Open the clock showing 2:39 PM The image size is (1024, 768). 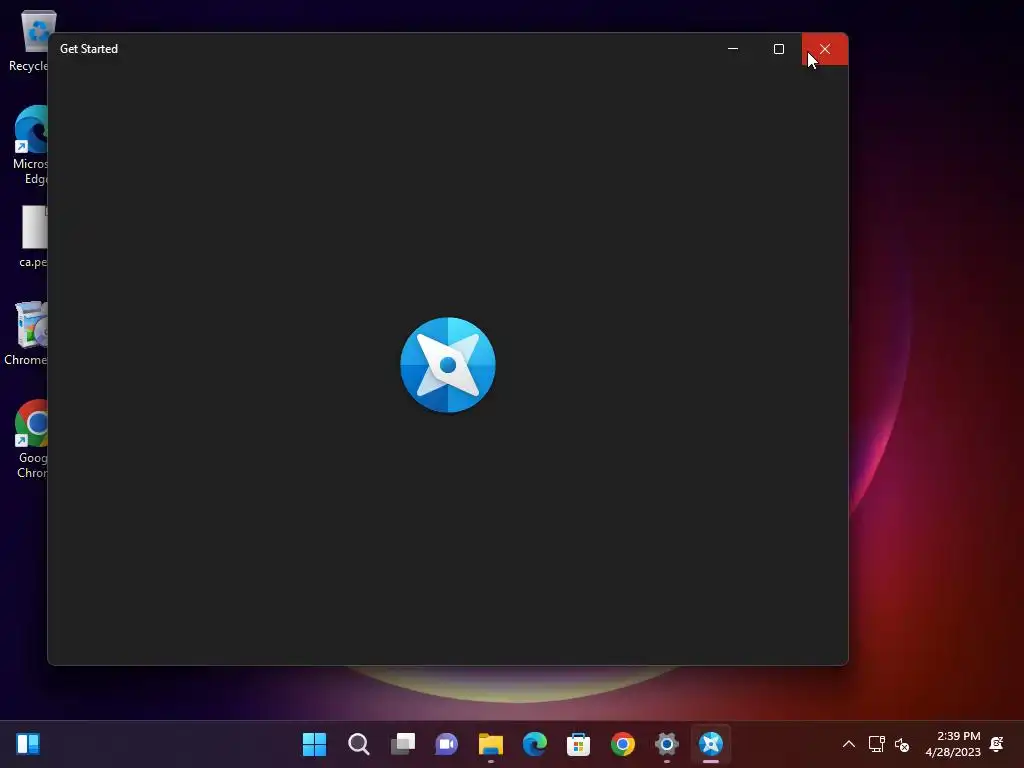(953, 744)
